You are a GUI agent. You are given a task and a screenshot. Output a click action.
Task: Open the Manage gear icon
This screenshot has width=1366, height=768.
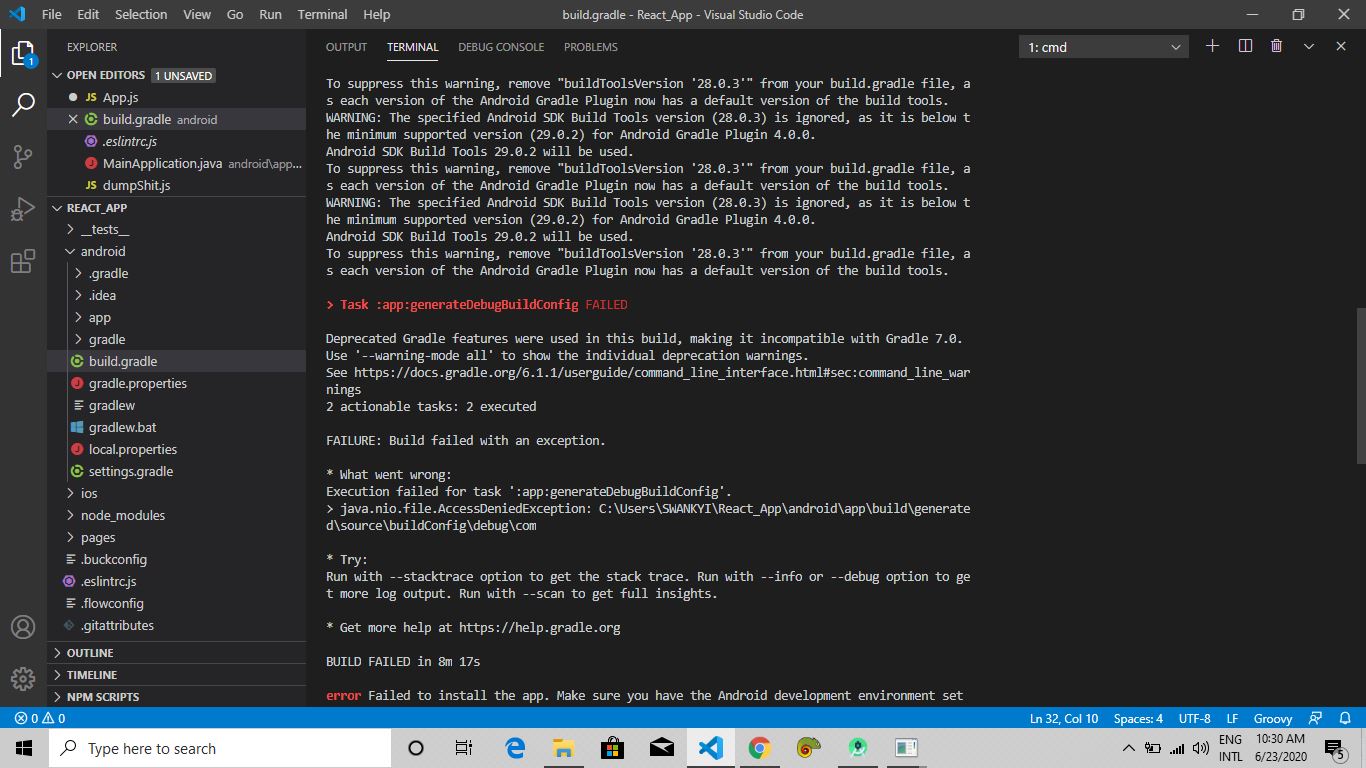pyautogui.click(x=23, y=679)
